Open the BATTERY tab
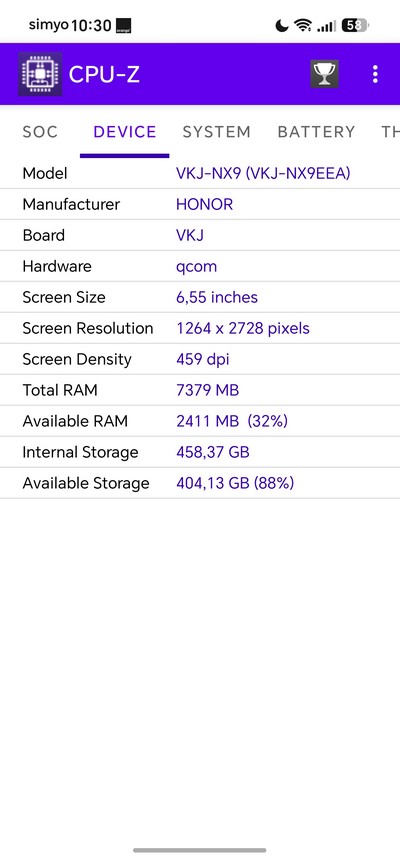Screen dimensions: 400x863 pyautogui.click(x=316, y=132)
